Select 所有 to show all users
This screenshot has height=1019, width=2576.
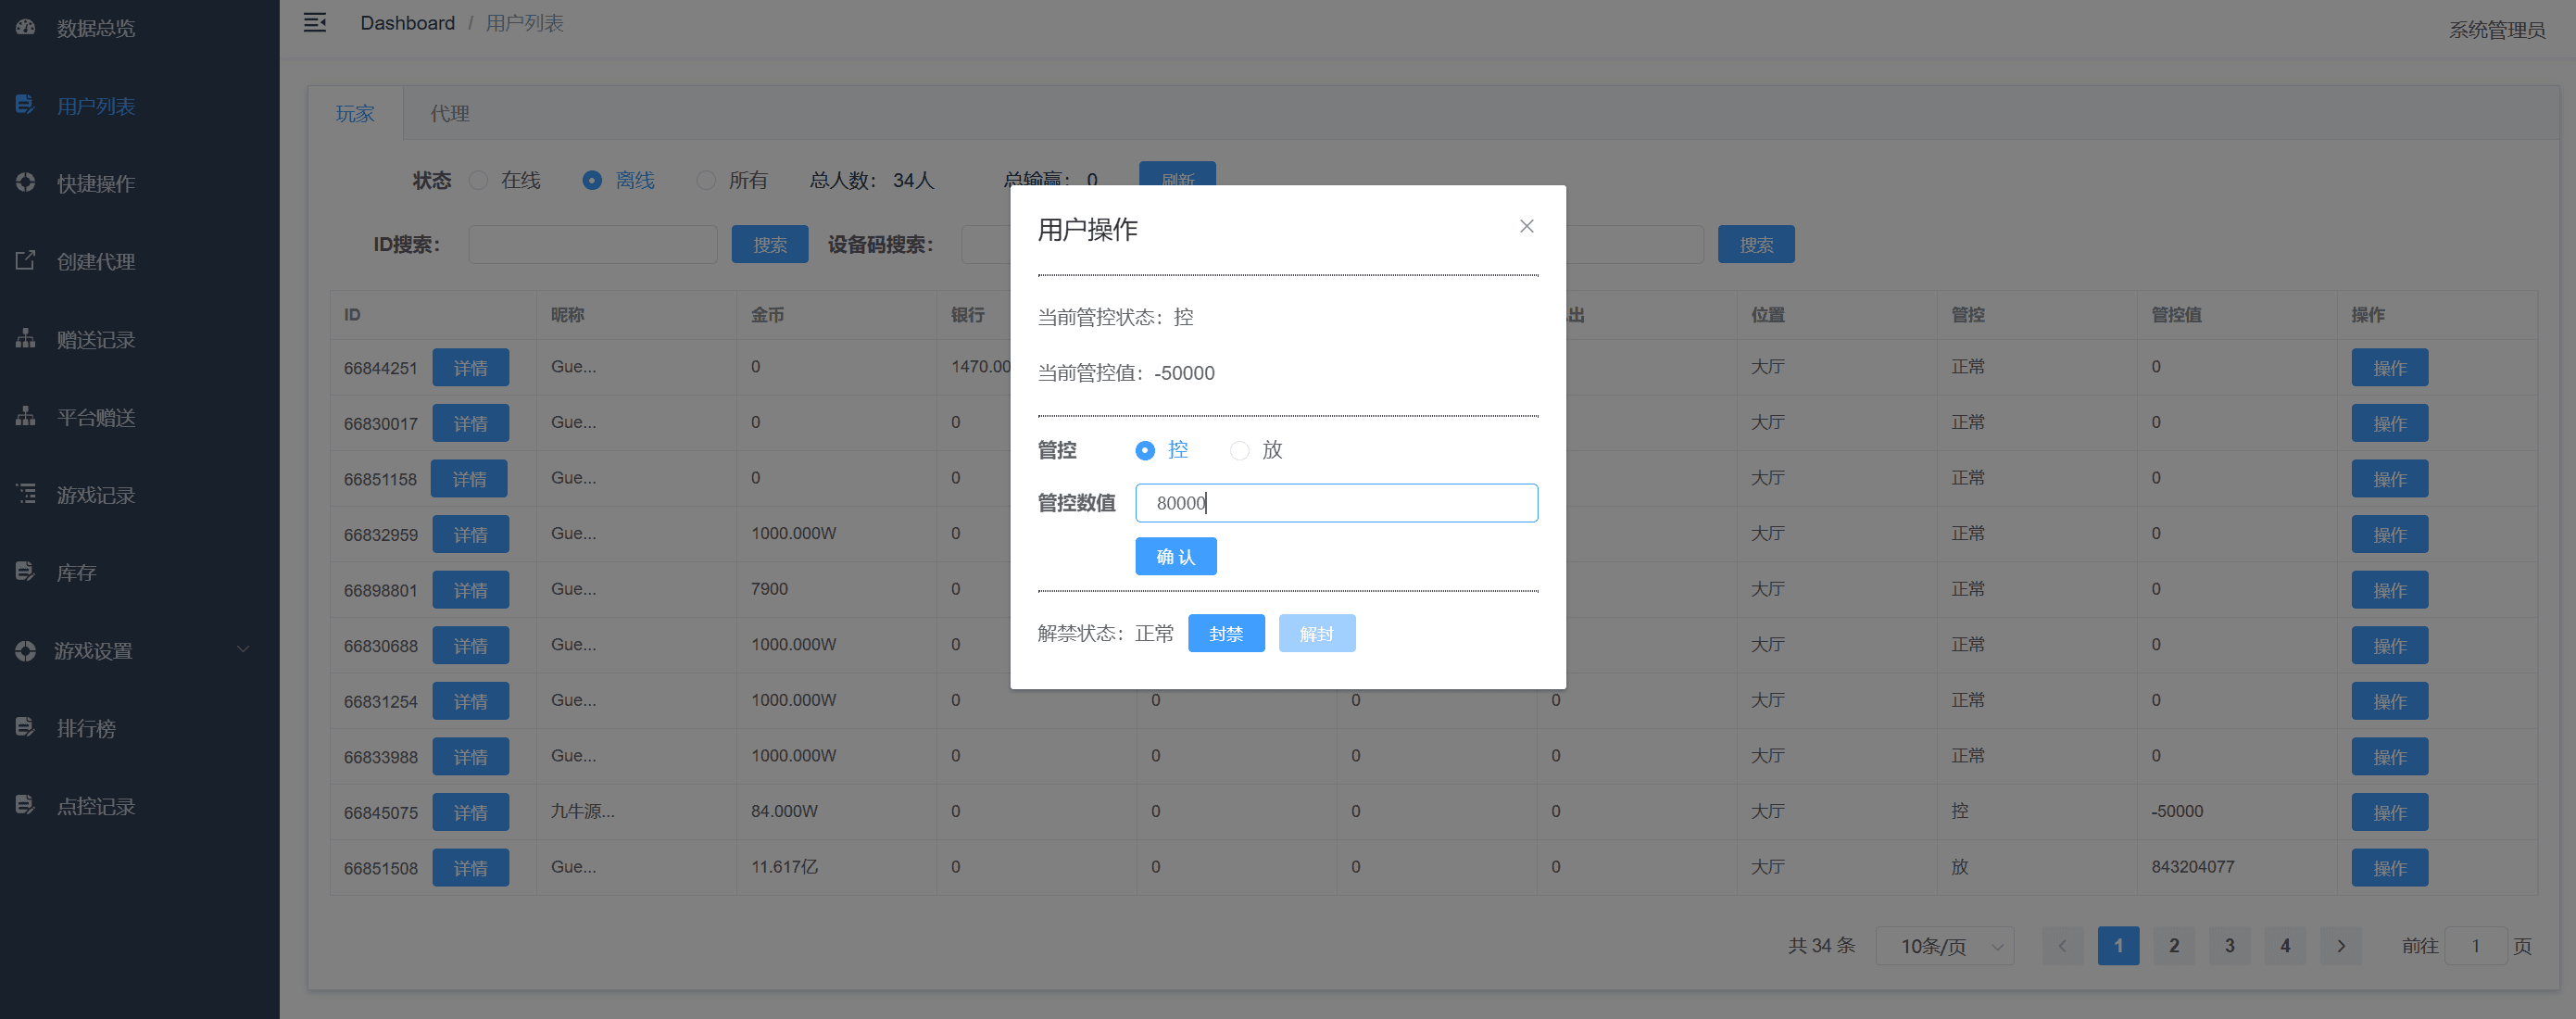[x=706, y=181]
